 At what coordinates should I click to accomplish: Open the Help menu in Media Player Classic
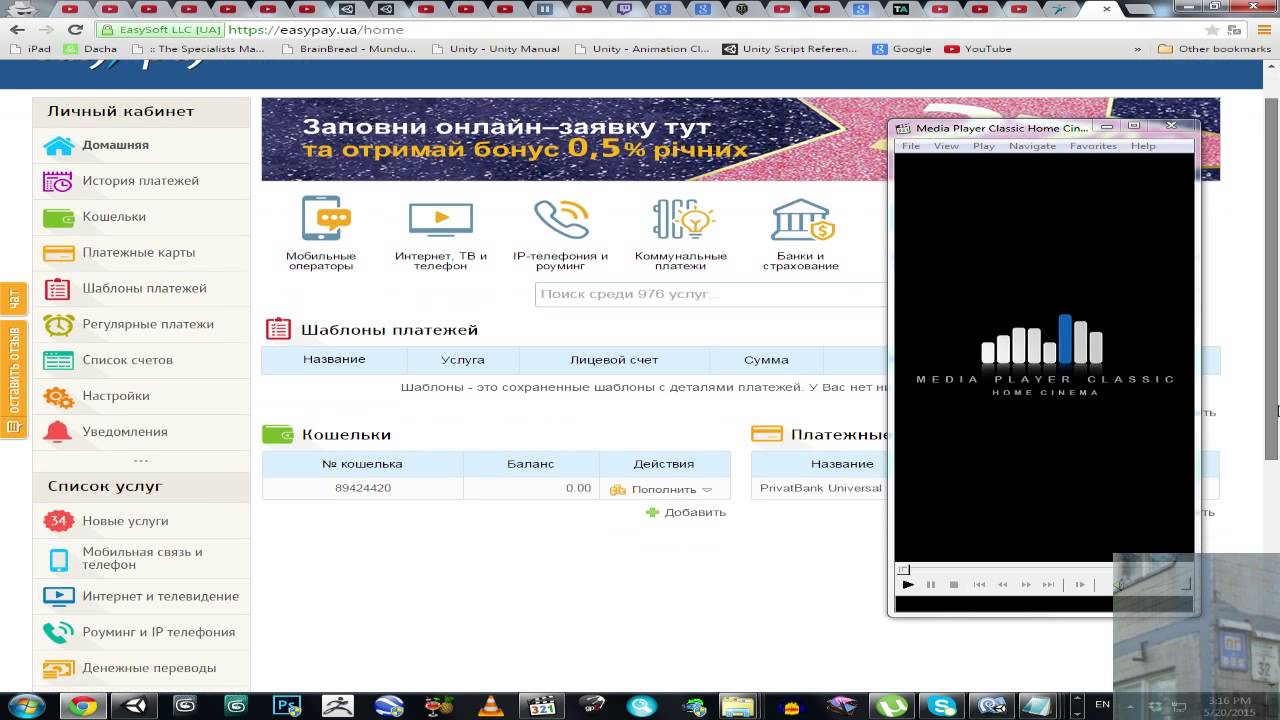point(1143,146)
